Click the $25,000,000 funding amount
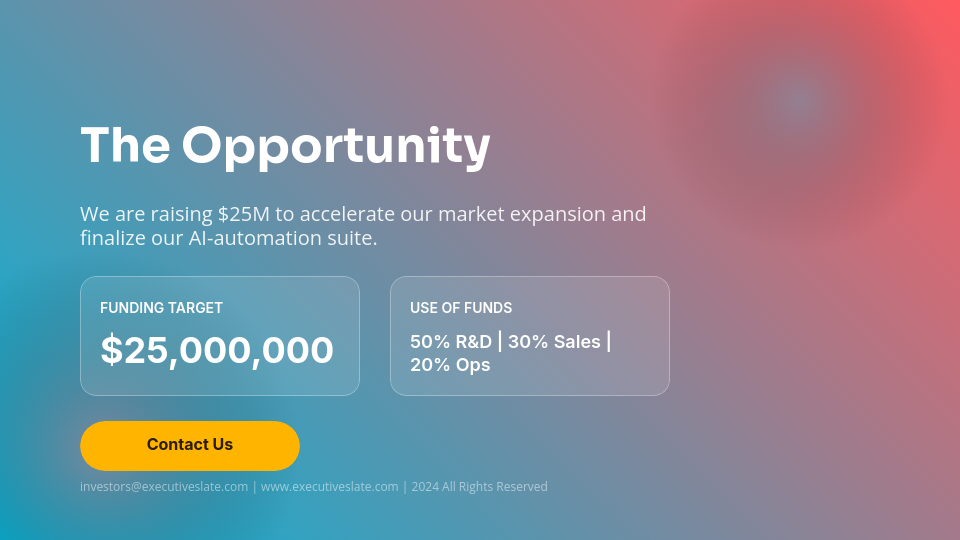Viewport: 960px width, 540px height. coord(217,350)
